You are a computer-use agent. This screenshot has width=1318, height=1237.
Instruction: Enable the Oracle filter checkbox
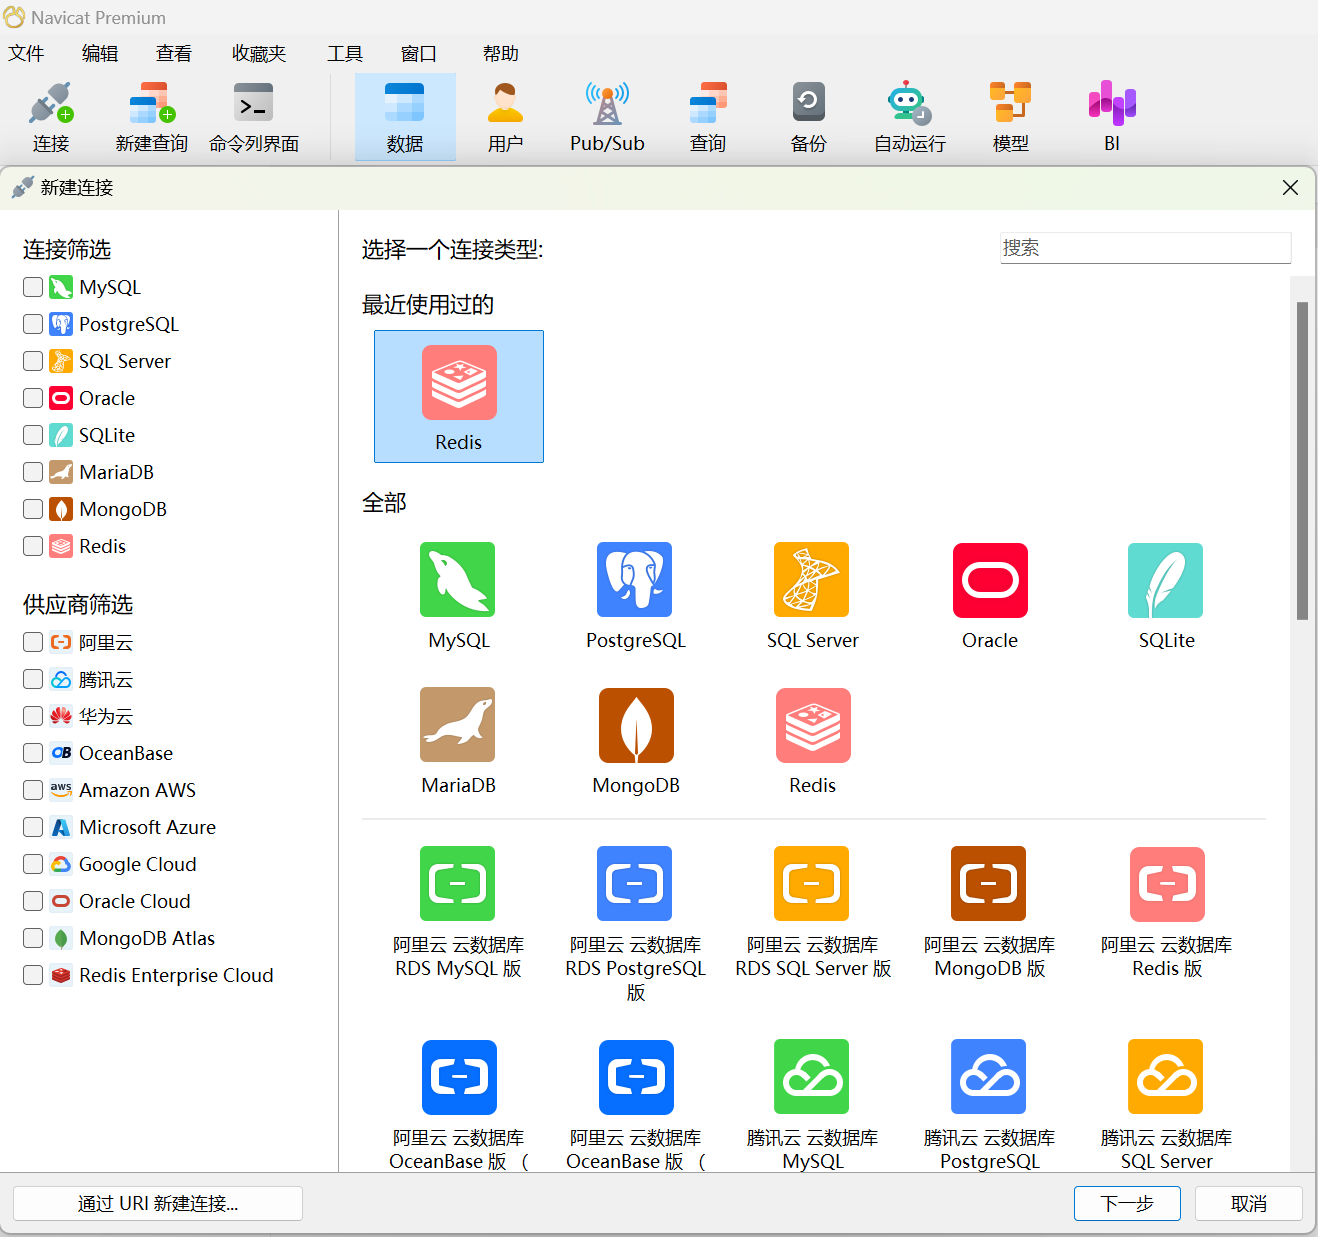pos(33,398)
